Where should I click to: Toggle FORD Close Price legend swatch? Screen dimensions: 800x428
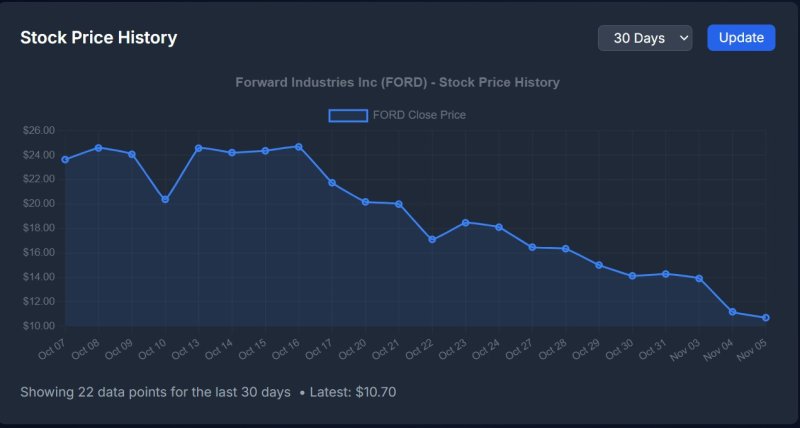[348, 115]
